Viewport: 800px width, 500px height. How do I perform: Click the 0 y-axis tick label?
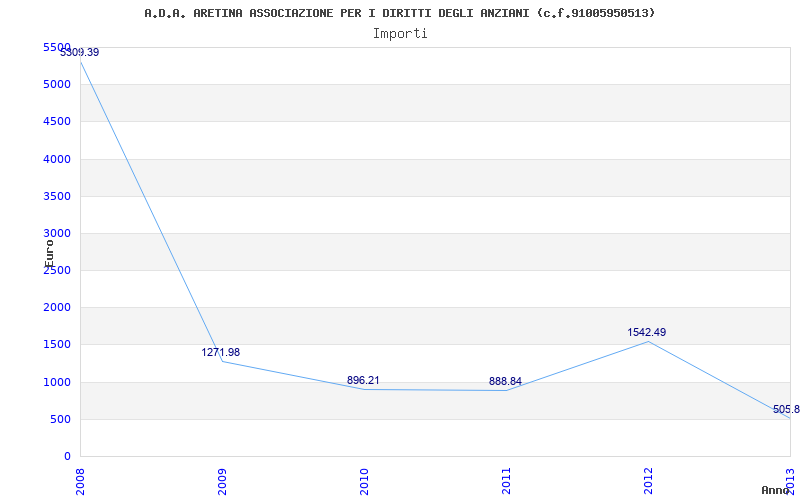[67, 456]
